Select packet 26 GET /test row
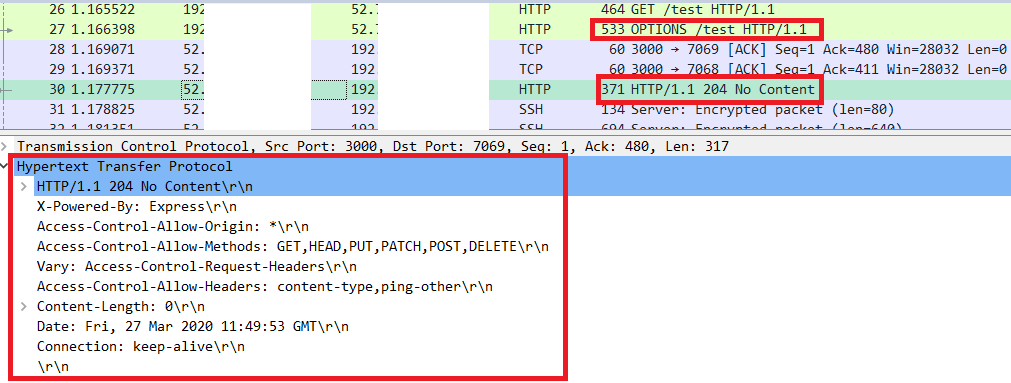This screenshot has width=1011, height=383. [506, 10]
